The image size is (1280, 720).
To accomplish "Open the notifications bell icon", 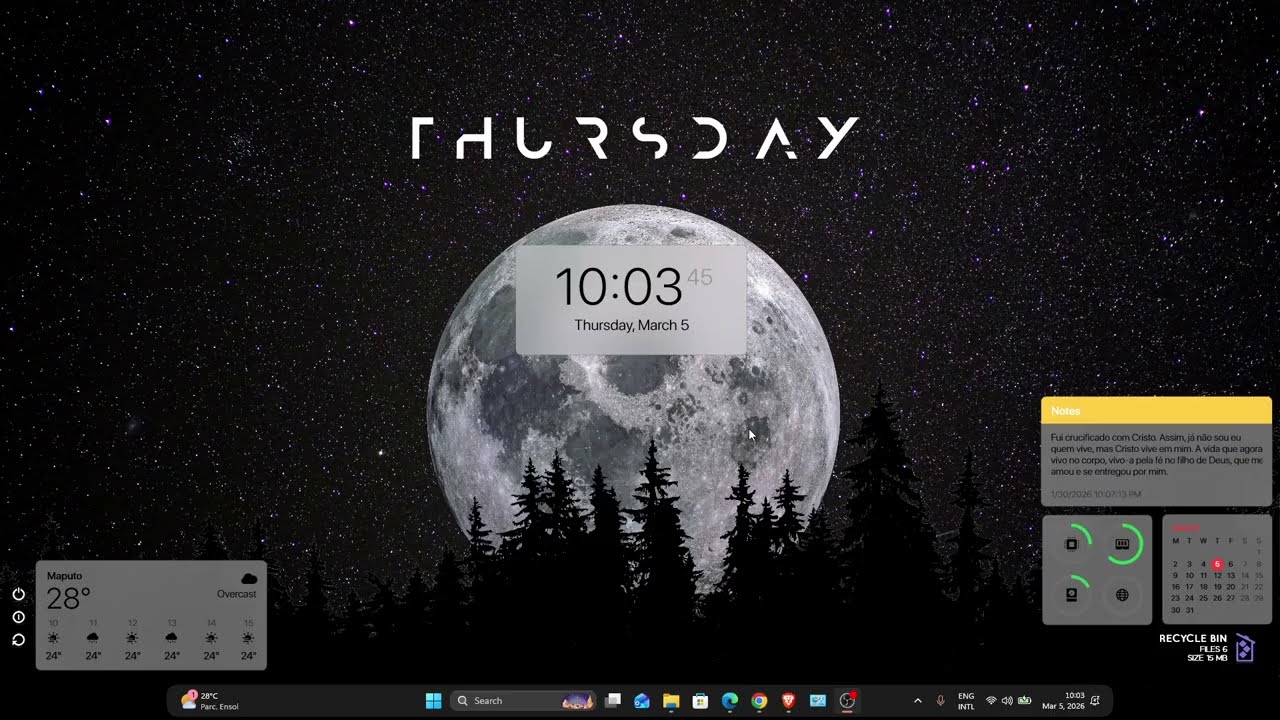I will tap(1095, 701).
